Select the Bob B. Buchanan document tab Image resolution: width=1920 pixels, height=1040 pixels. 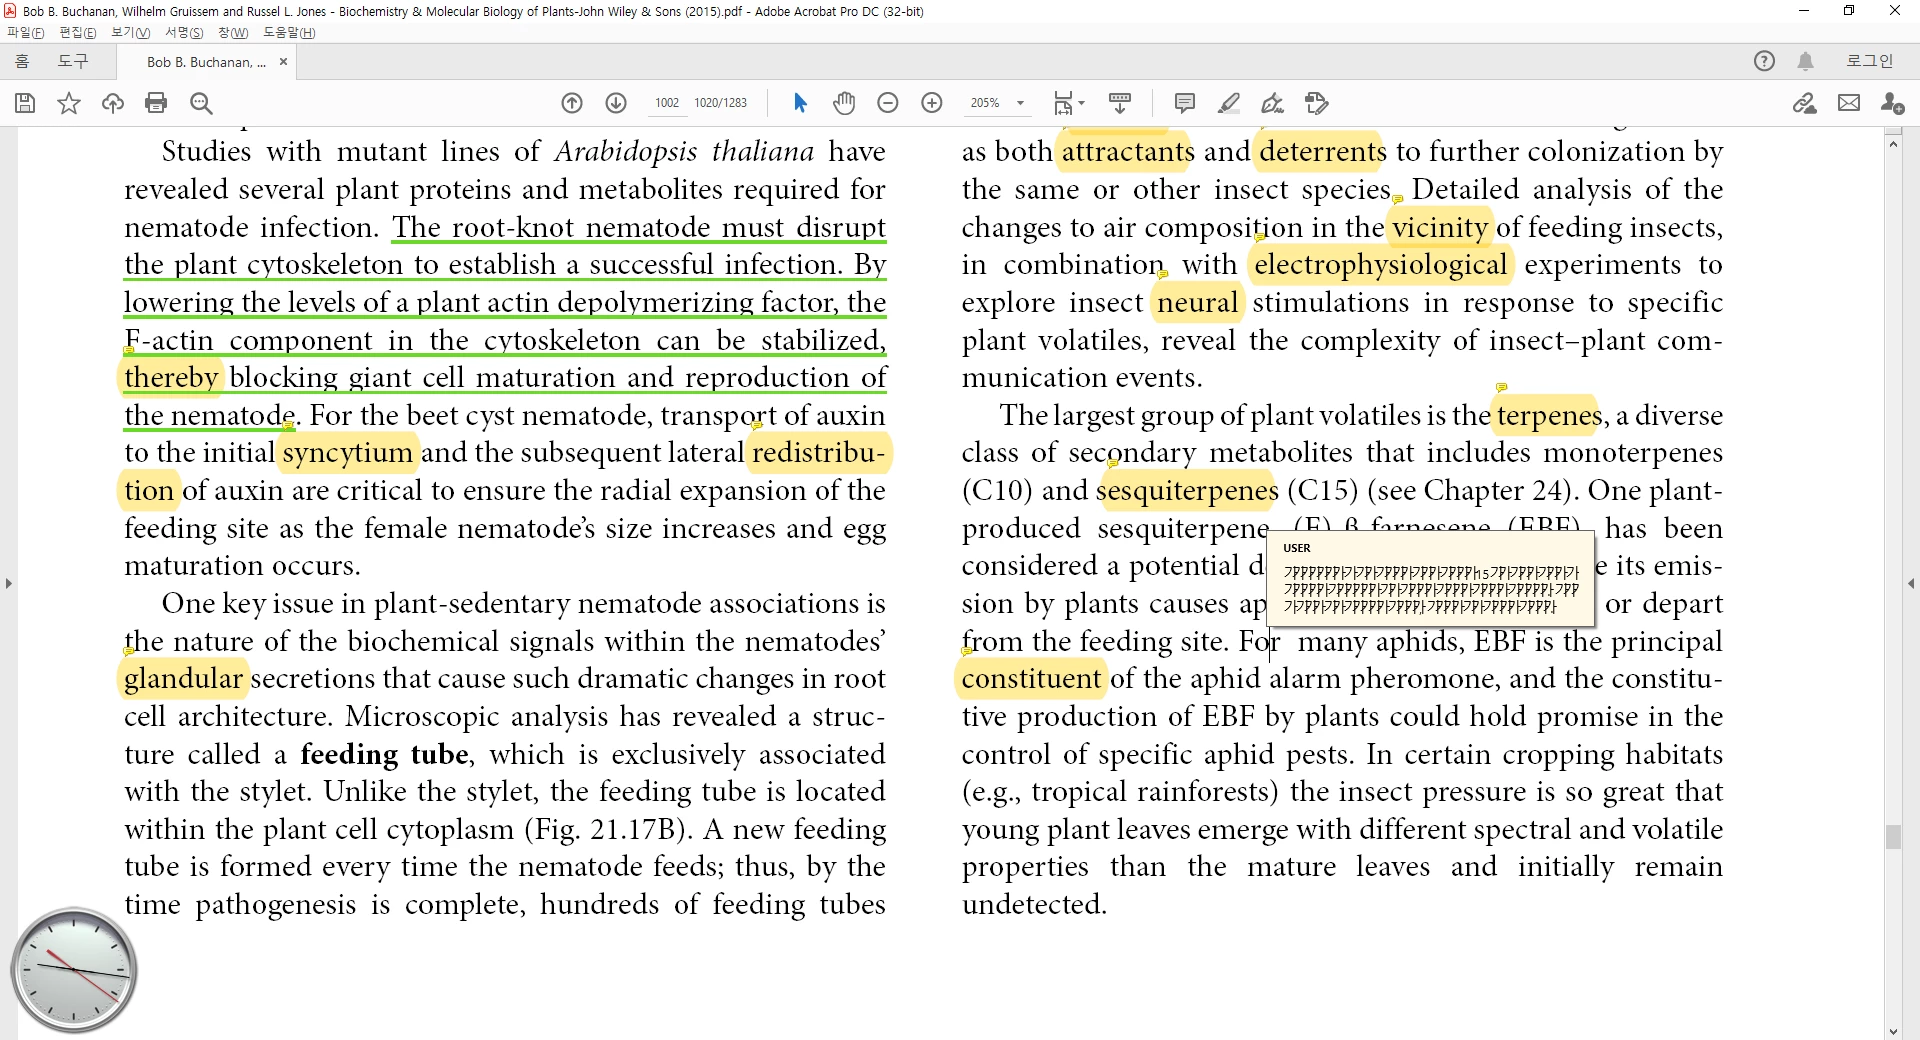[x=206, y=62]
